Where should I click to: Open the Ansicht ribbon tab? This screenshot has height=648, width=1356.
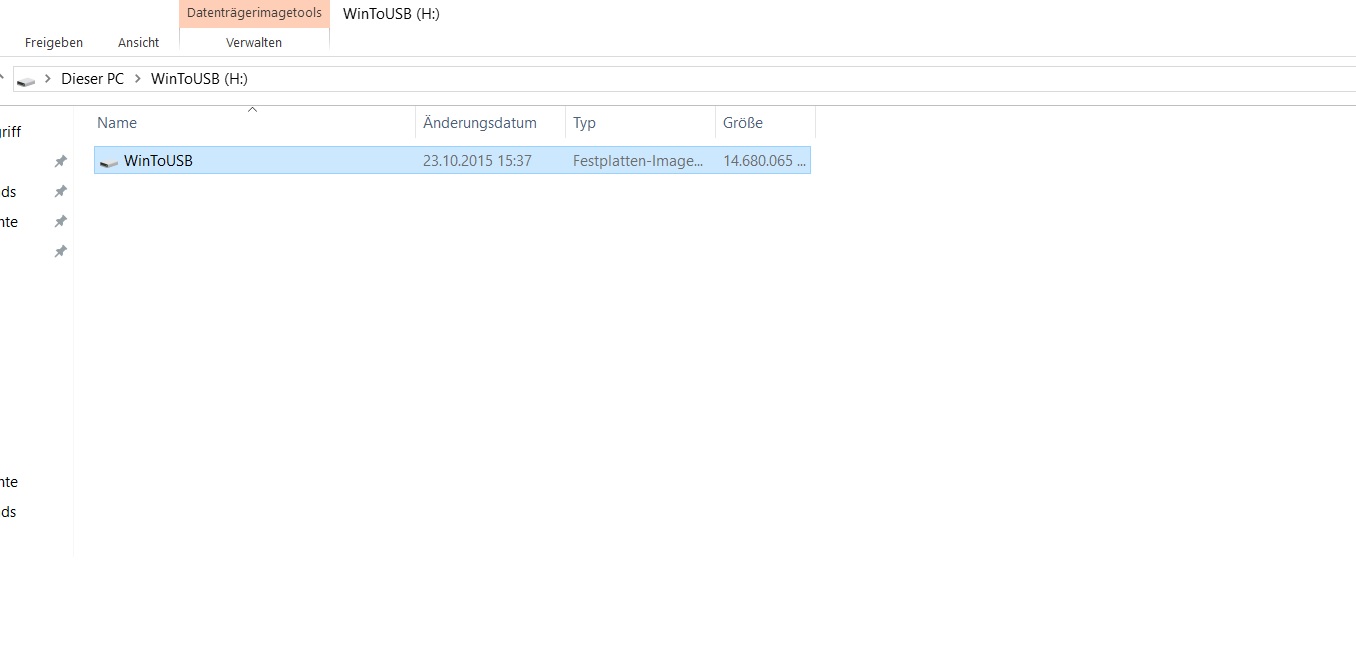pyautogui.click(x=138, y=43)
